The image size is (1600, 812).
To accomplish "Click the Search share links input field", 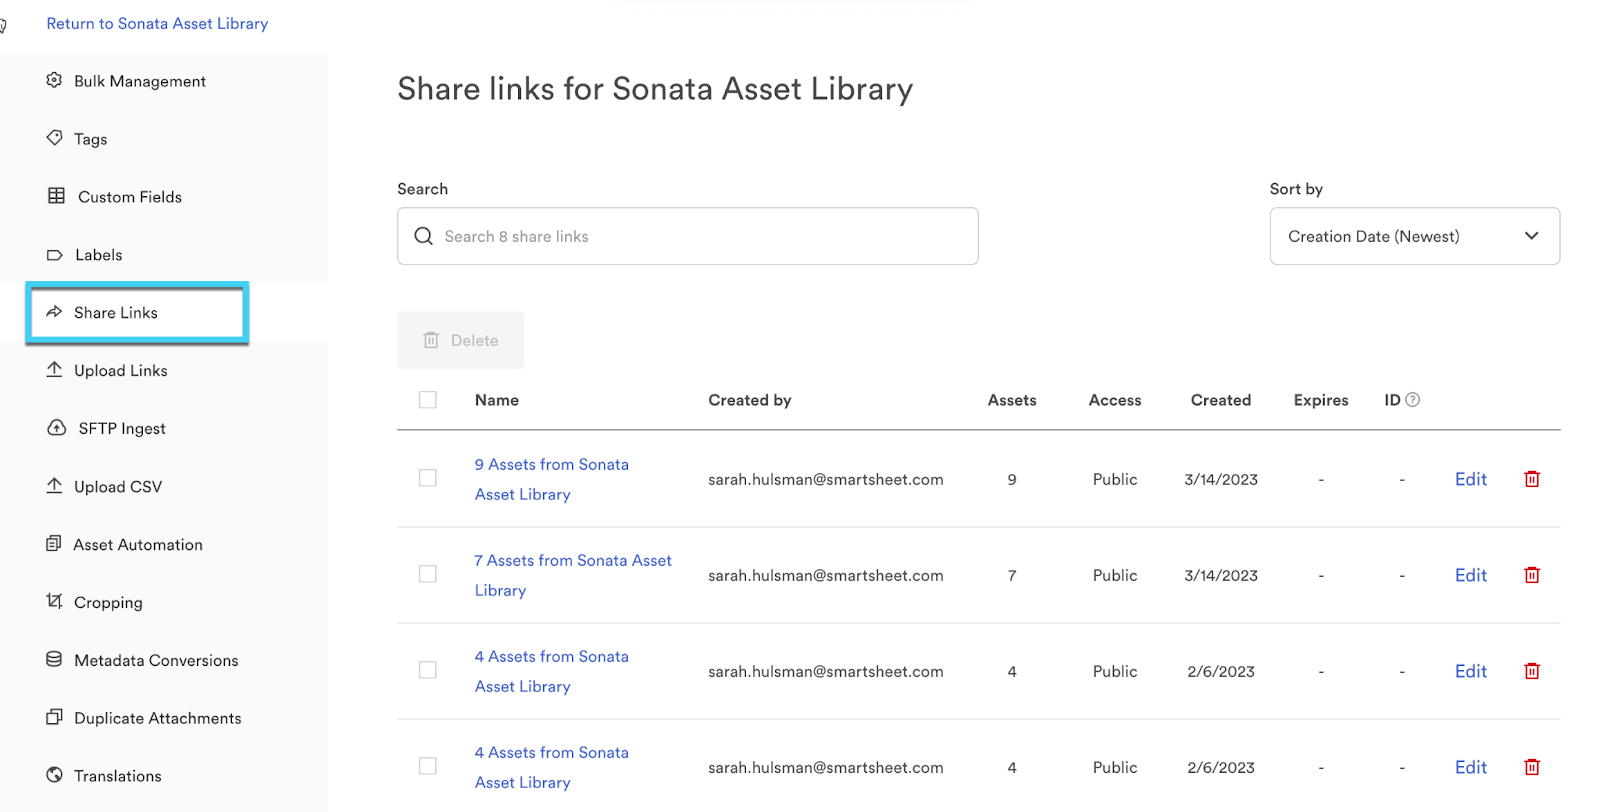I will (688, 236).
